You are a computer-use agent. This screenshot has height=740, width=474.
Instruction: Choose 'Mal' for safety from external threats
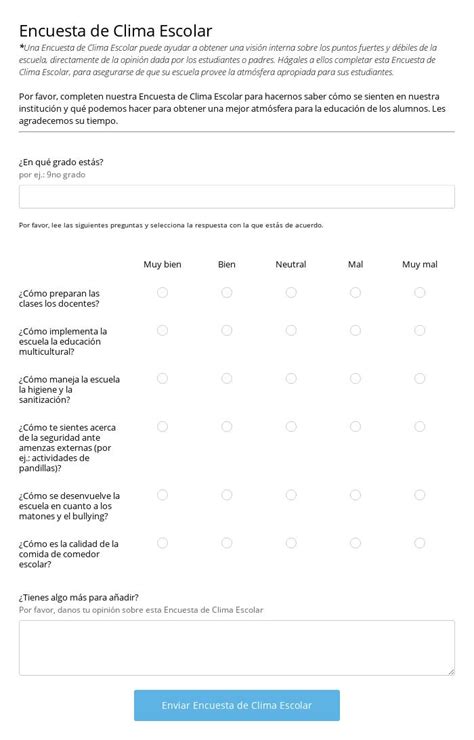point(356,427)
